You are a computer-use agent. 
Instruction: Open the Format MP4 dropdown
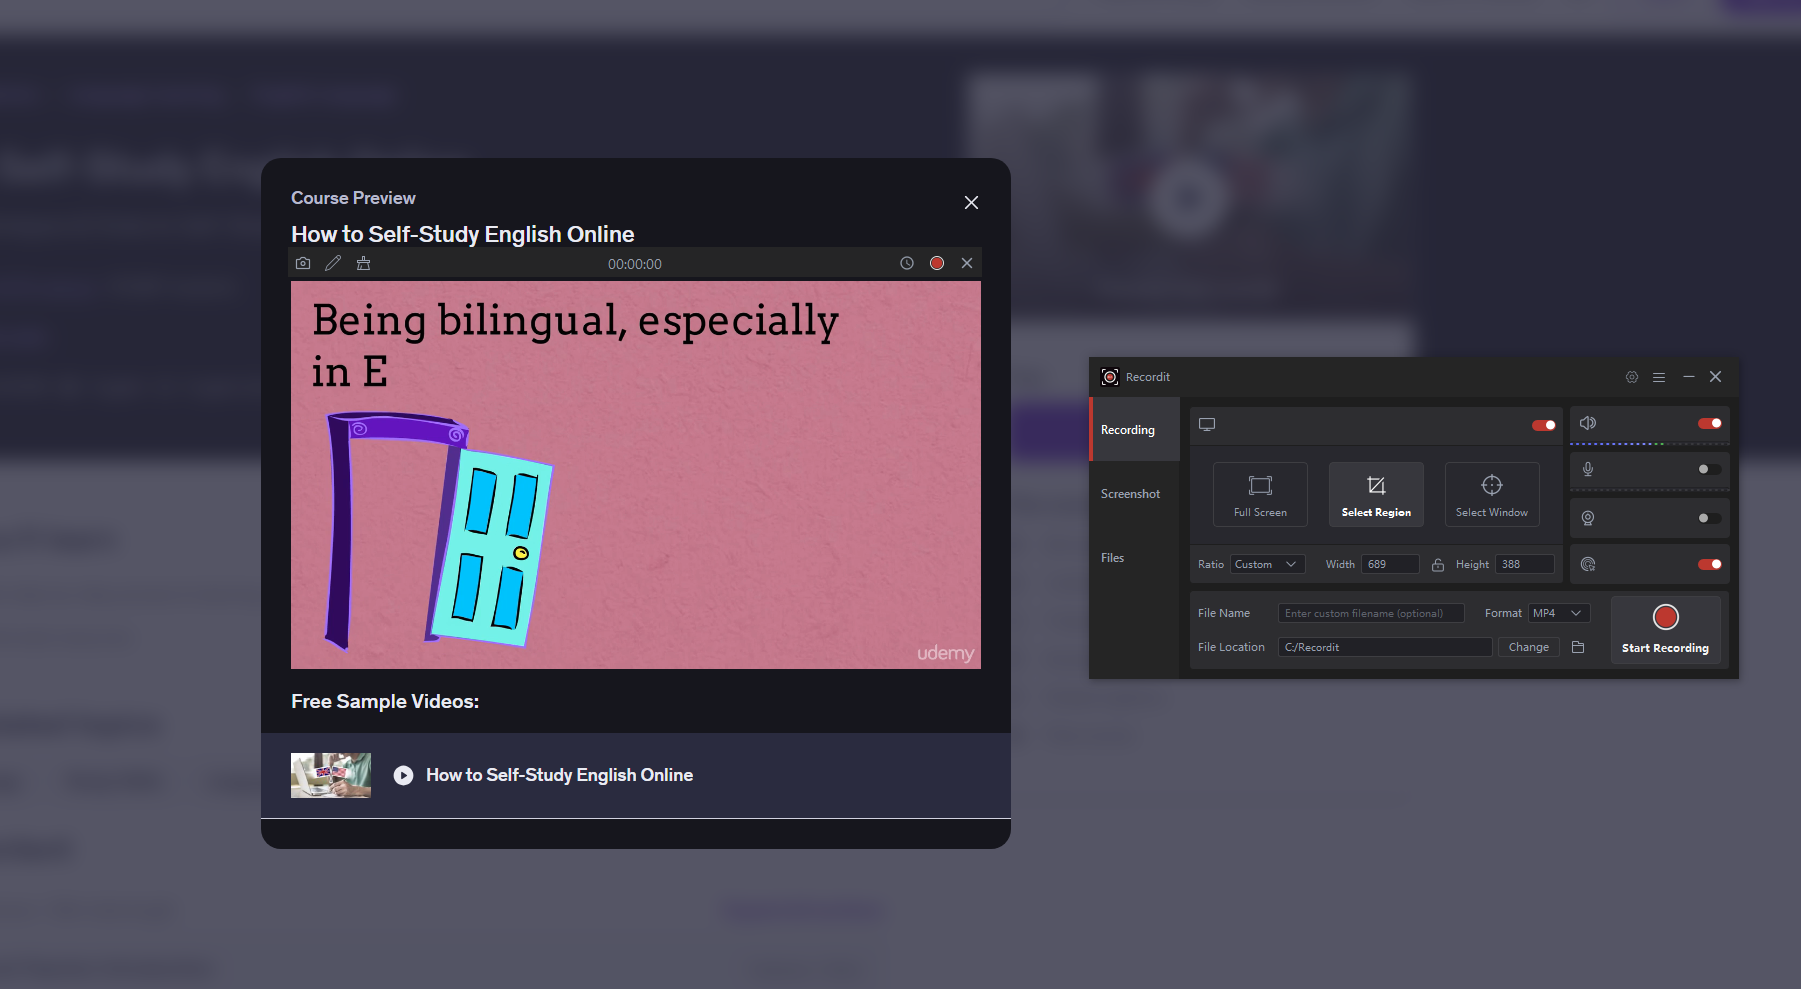tap(1558, 613)
